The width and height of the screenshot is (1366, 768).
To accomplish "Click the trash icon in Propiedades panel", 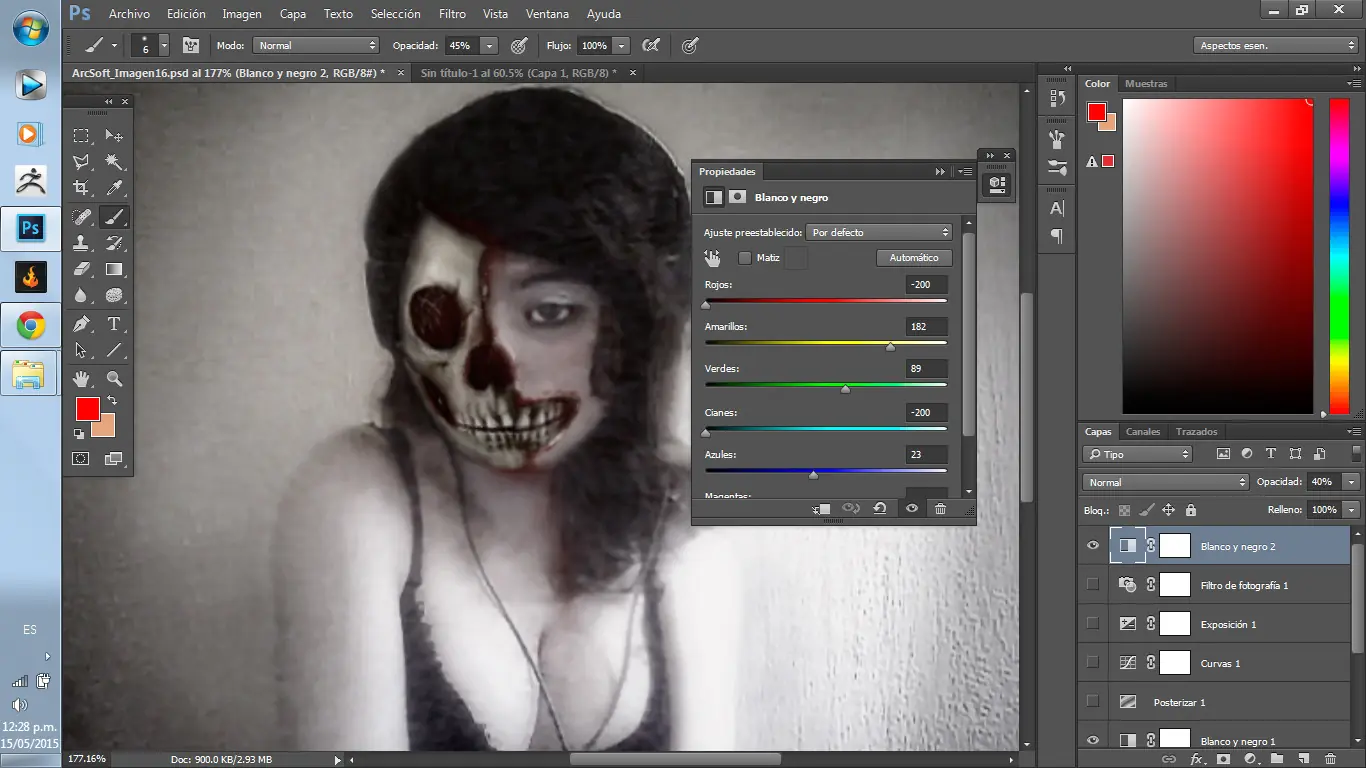I will tap(940, 509).
